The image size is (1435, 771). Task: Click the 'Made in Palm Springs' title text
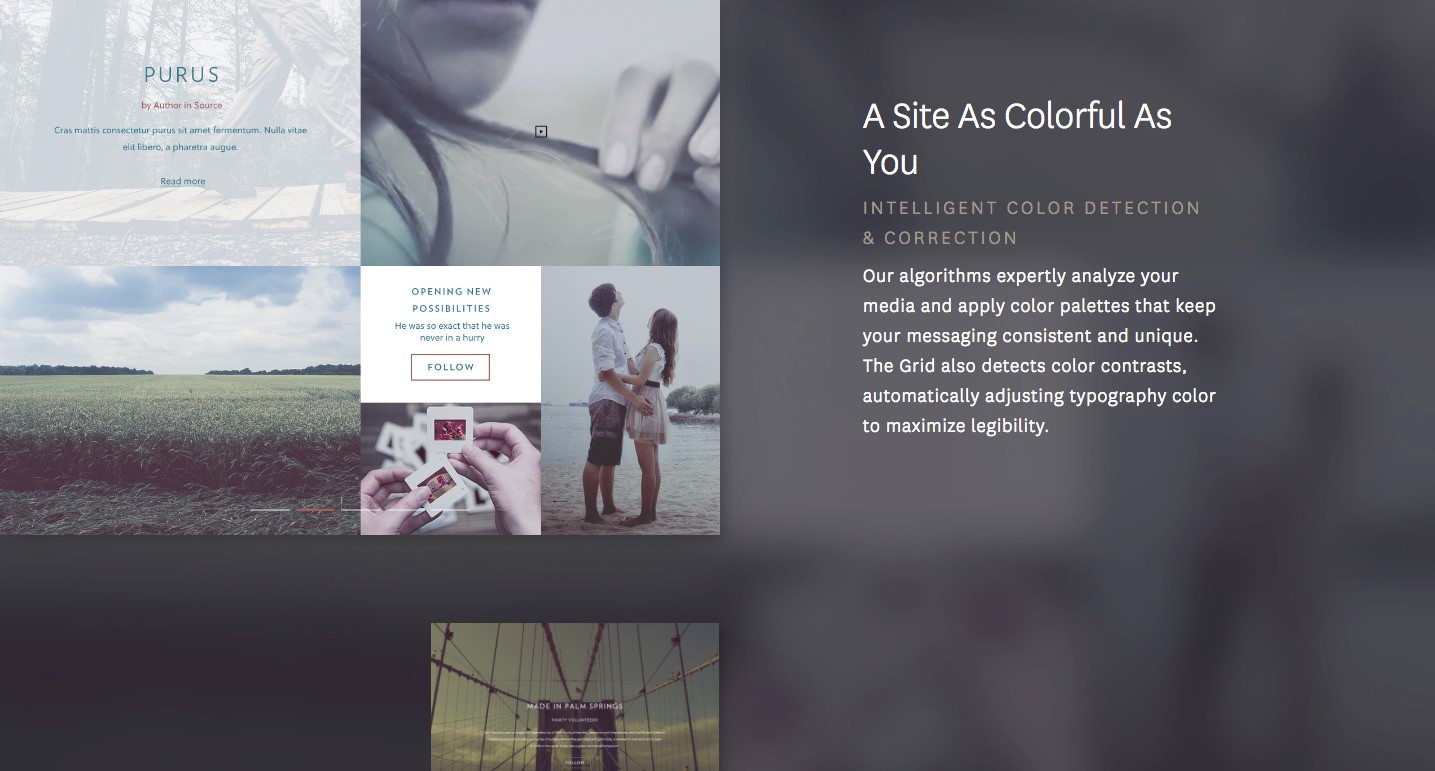click(575, 706)
